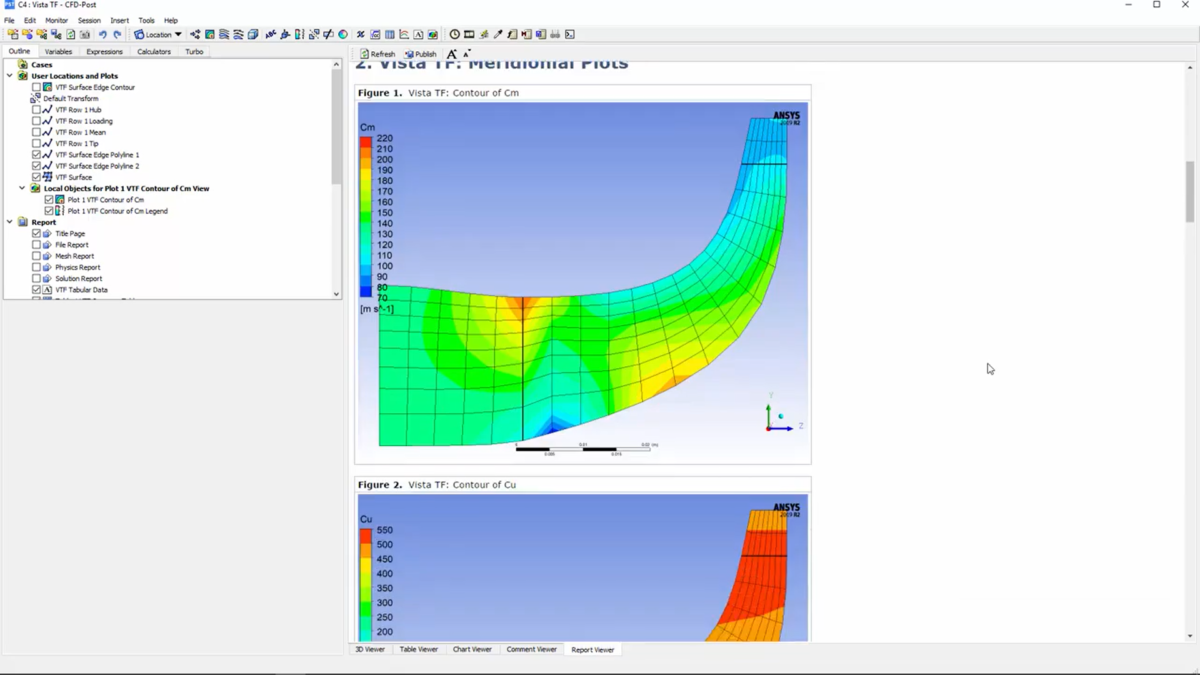Decrease report font size with small A

click(467, 53)
